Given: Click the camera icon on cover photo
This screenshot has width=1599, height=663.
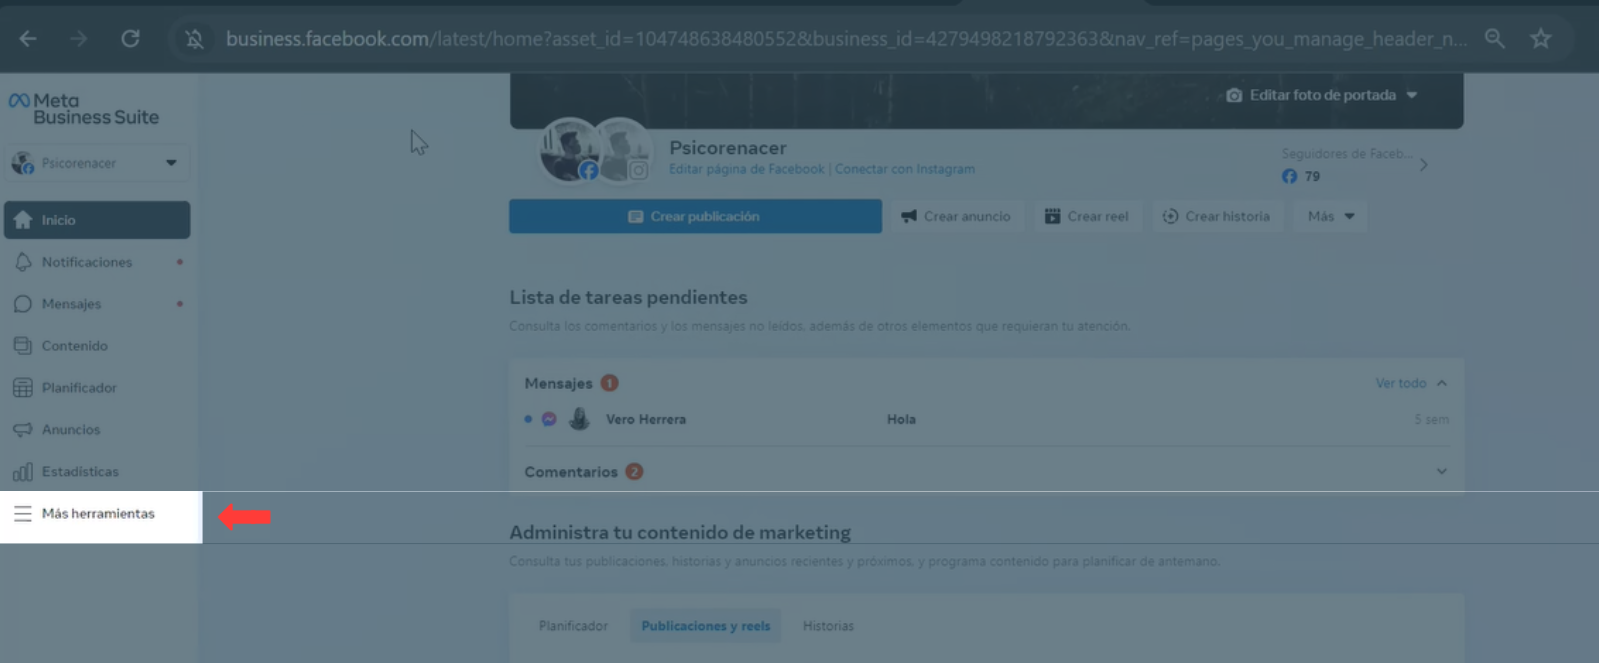Looking at the screenshot, I should coord(1234,95).
